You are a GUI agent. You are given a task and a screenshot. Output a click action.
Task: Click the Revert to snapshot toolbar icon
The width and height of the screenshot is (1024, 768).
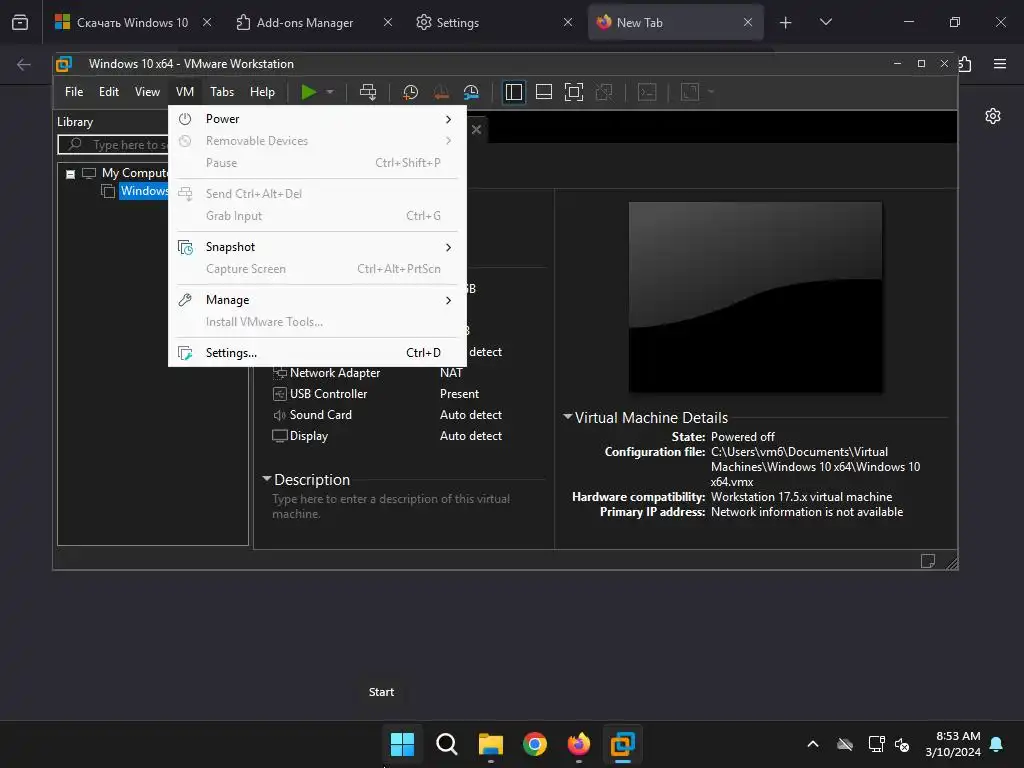click(x=441, y=92)
